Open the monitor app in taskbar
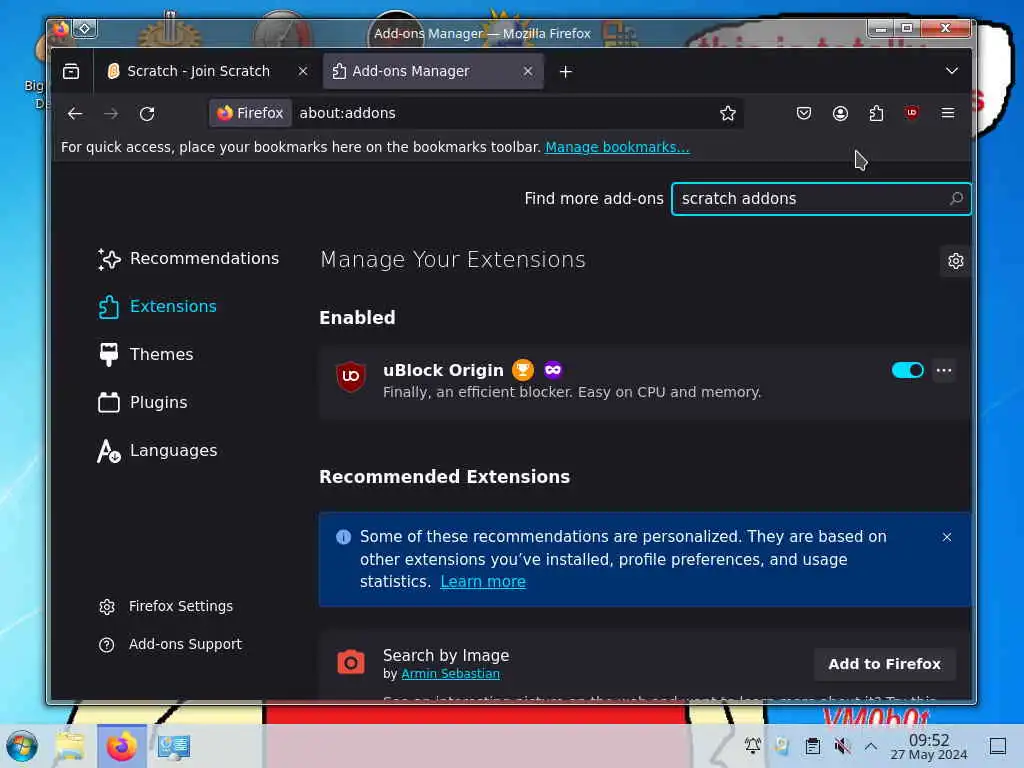Viewport: 1024px width, 768px height. [174, 746]
